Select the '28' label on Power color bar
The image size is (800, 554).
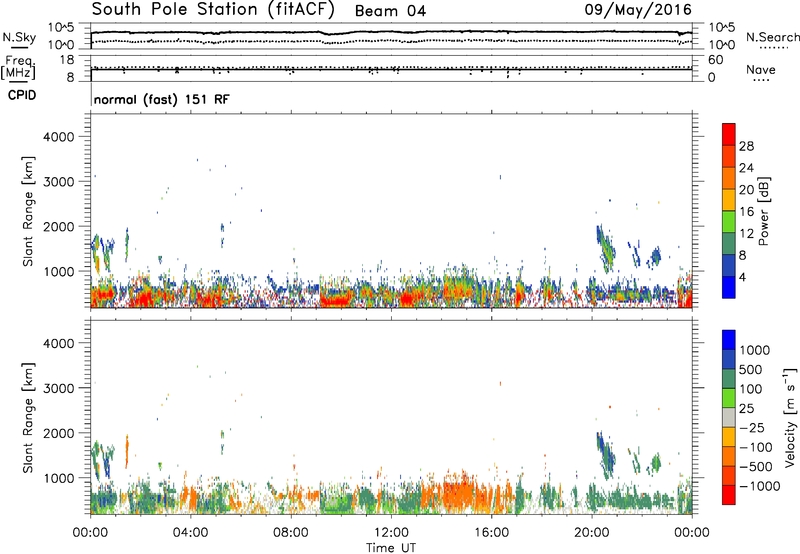(x=746, y=146)
